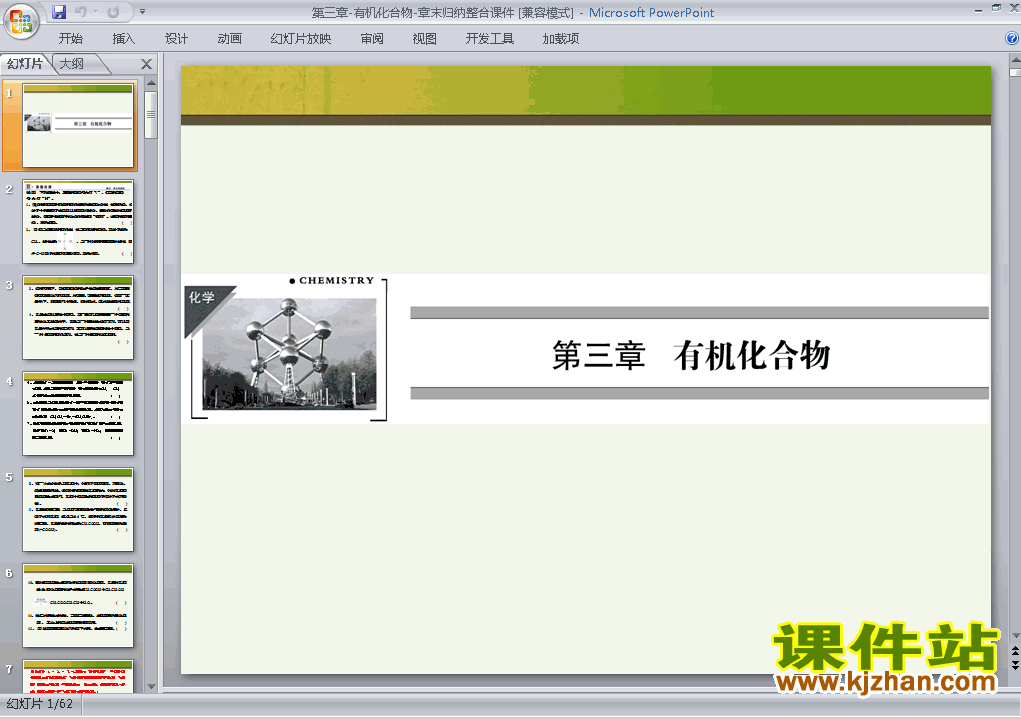The height and width of the screenshot is (719, 1021).
Task: Open the 开始 ribbon tab
Action: click(70, 38)
